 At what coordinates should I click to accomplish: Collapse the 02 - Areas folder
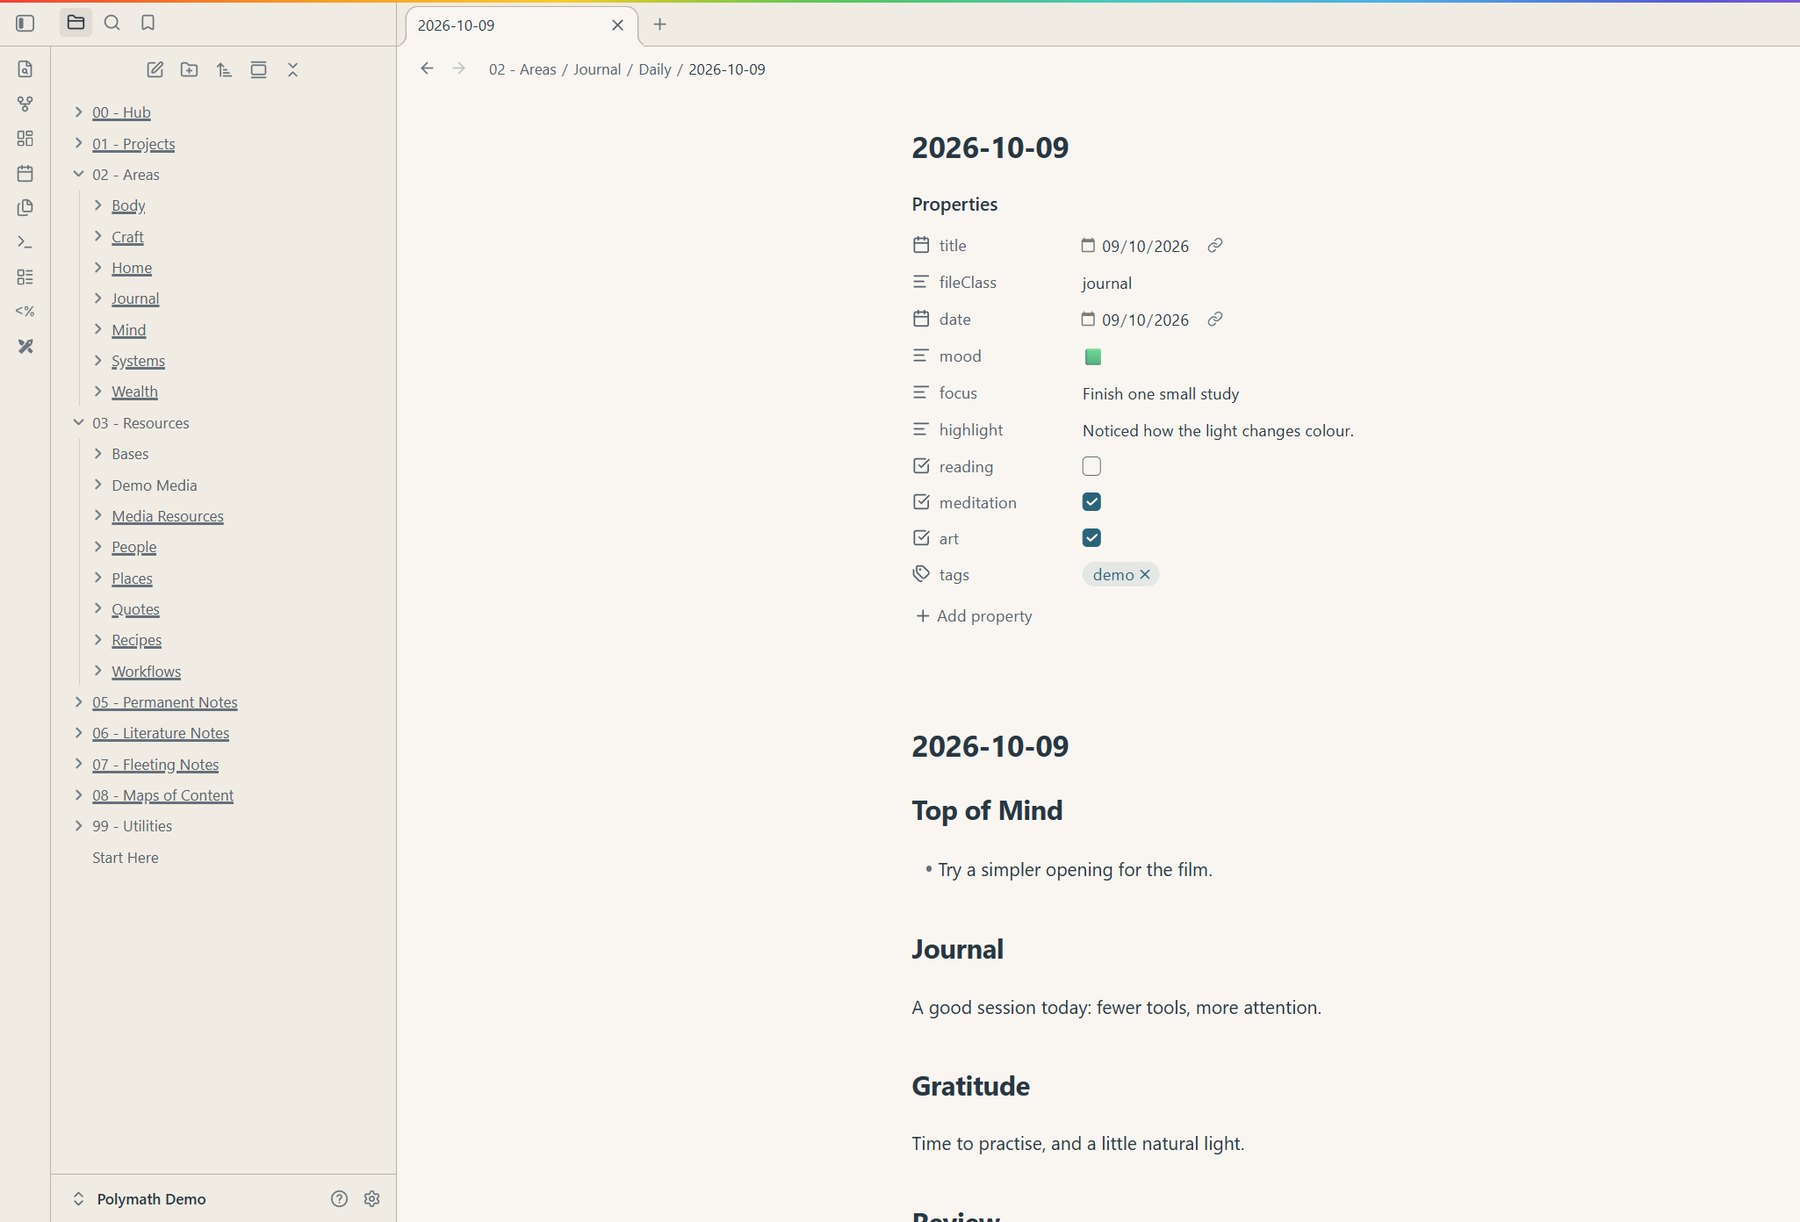tap(79, 174)
